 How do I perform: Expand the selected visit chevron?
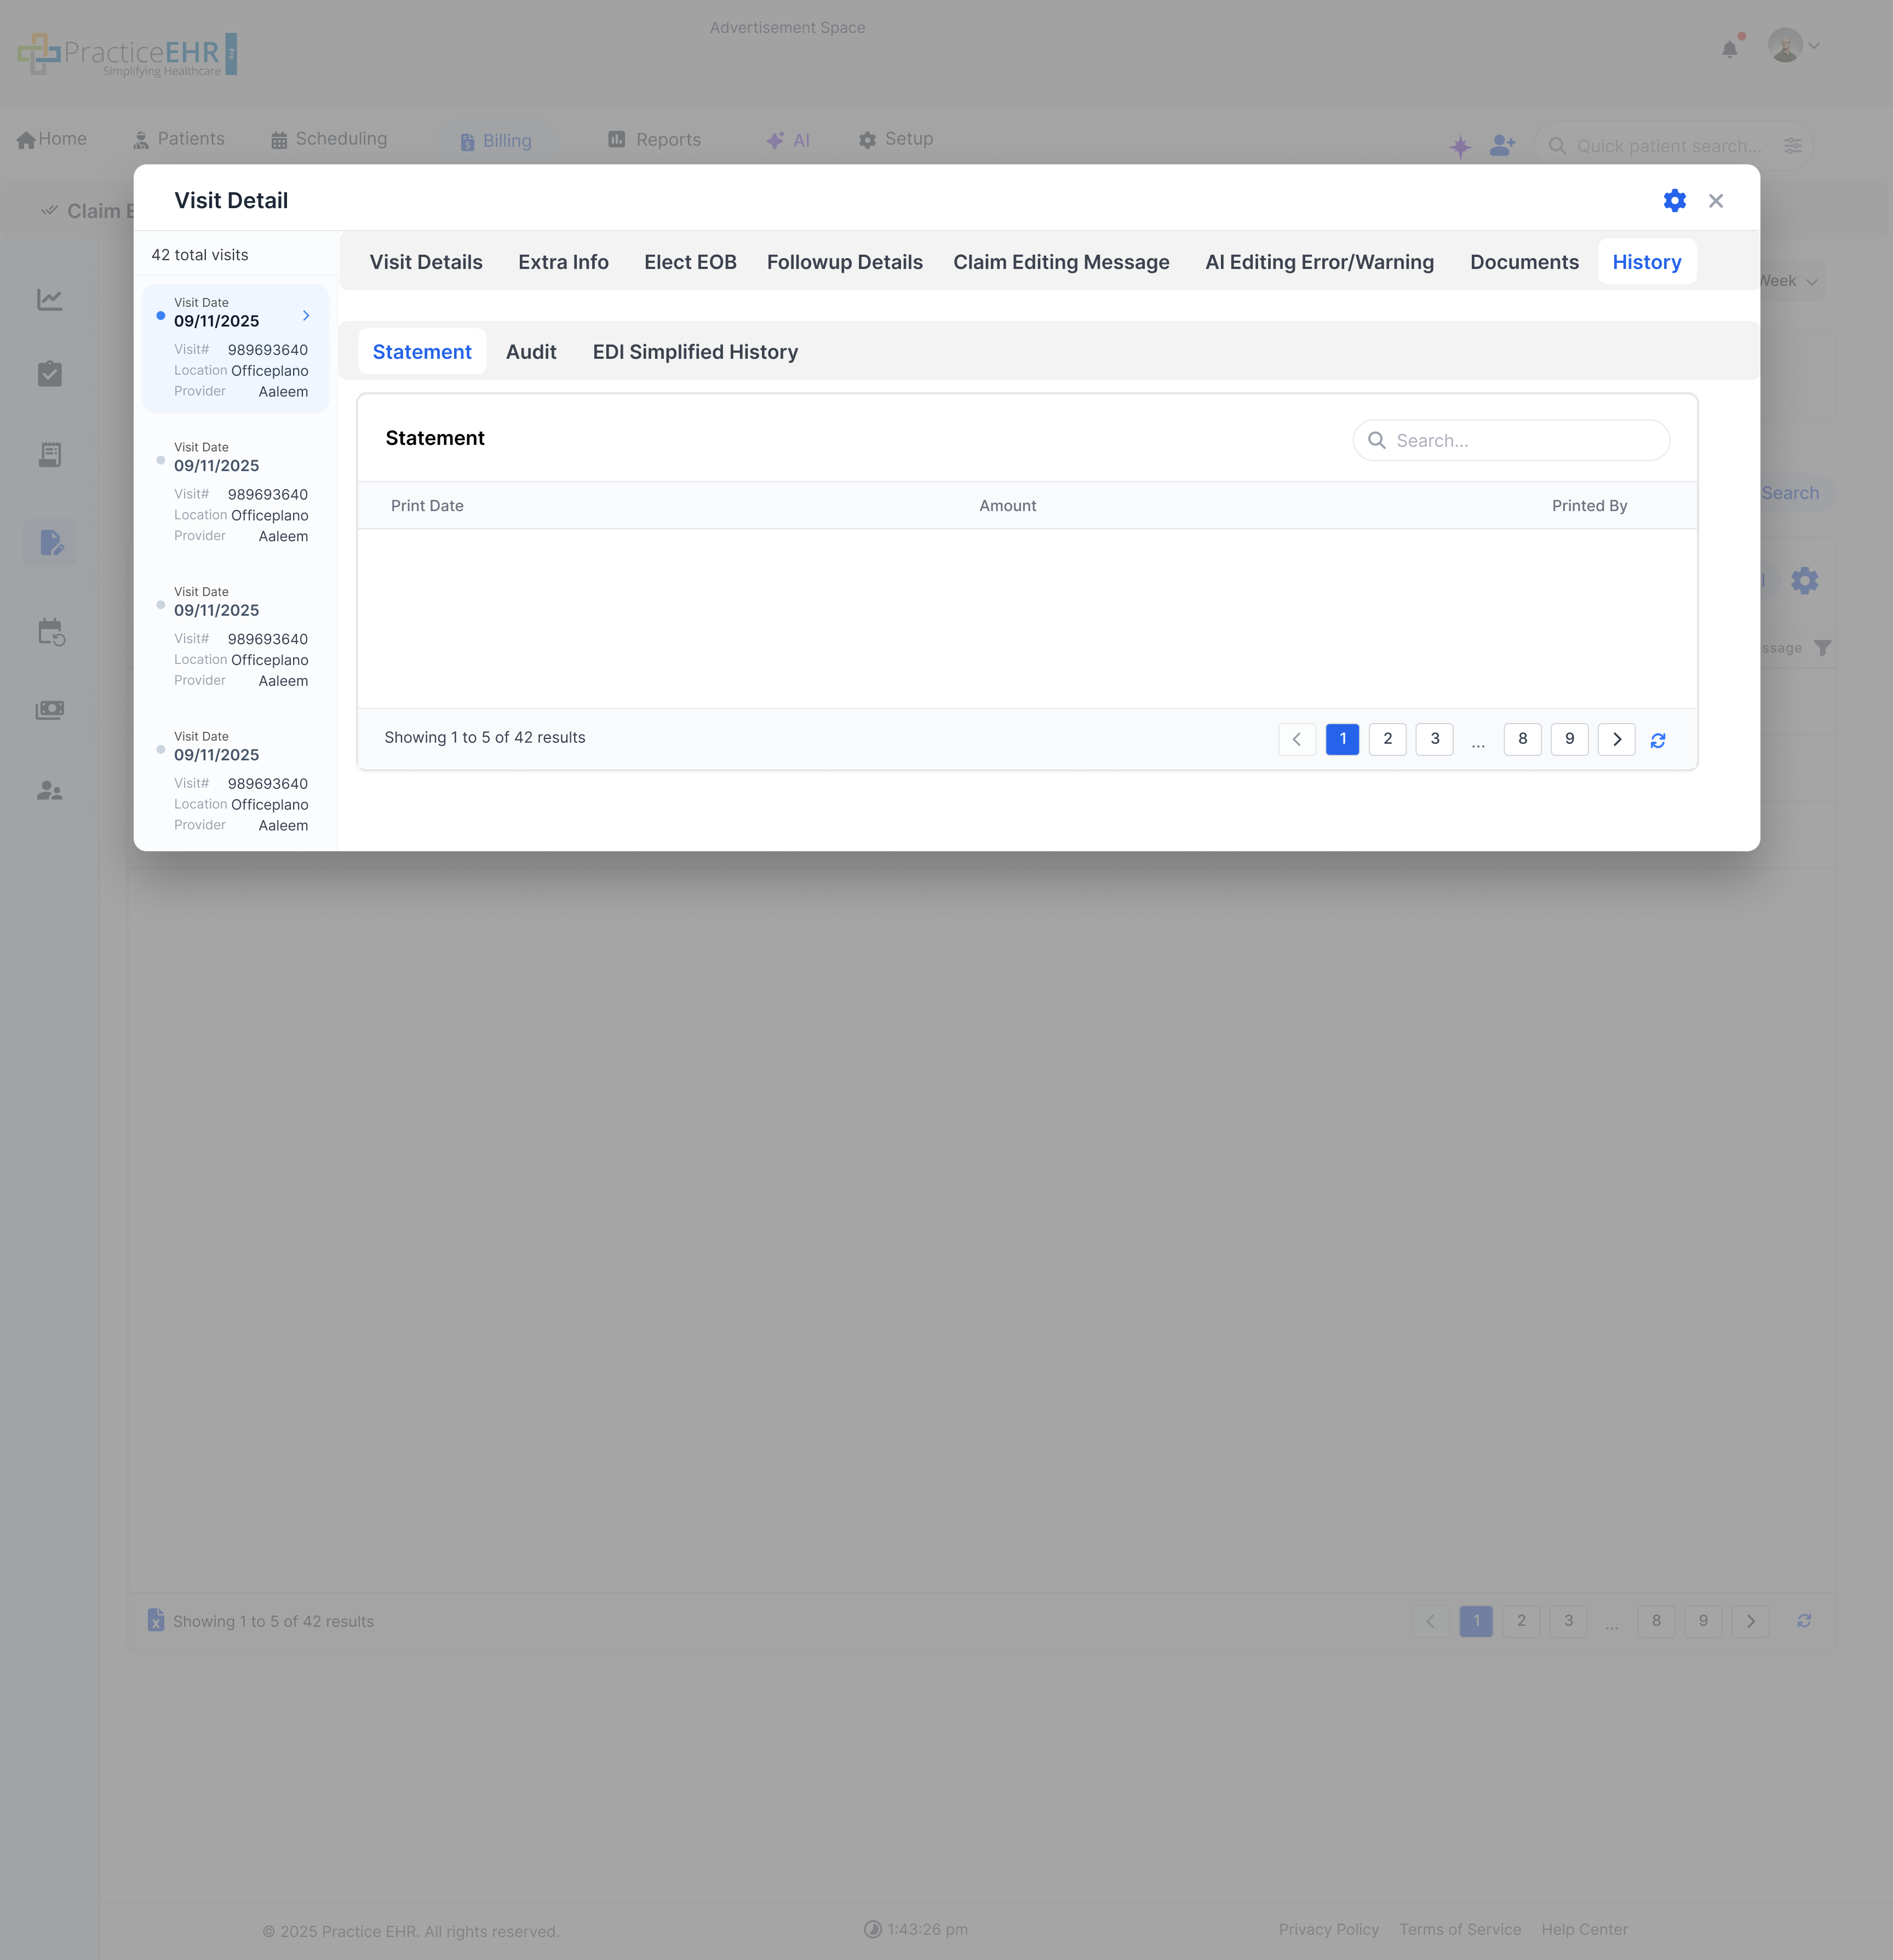pos(306,316)
